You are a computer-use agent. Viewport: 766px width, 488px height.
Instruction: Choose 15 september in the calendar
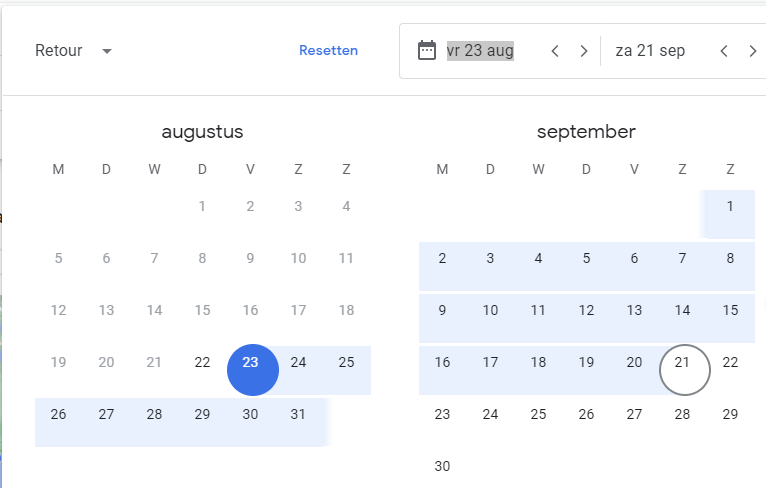(x=730, y=310)
